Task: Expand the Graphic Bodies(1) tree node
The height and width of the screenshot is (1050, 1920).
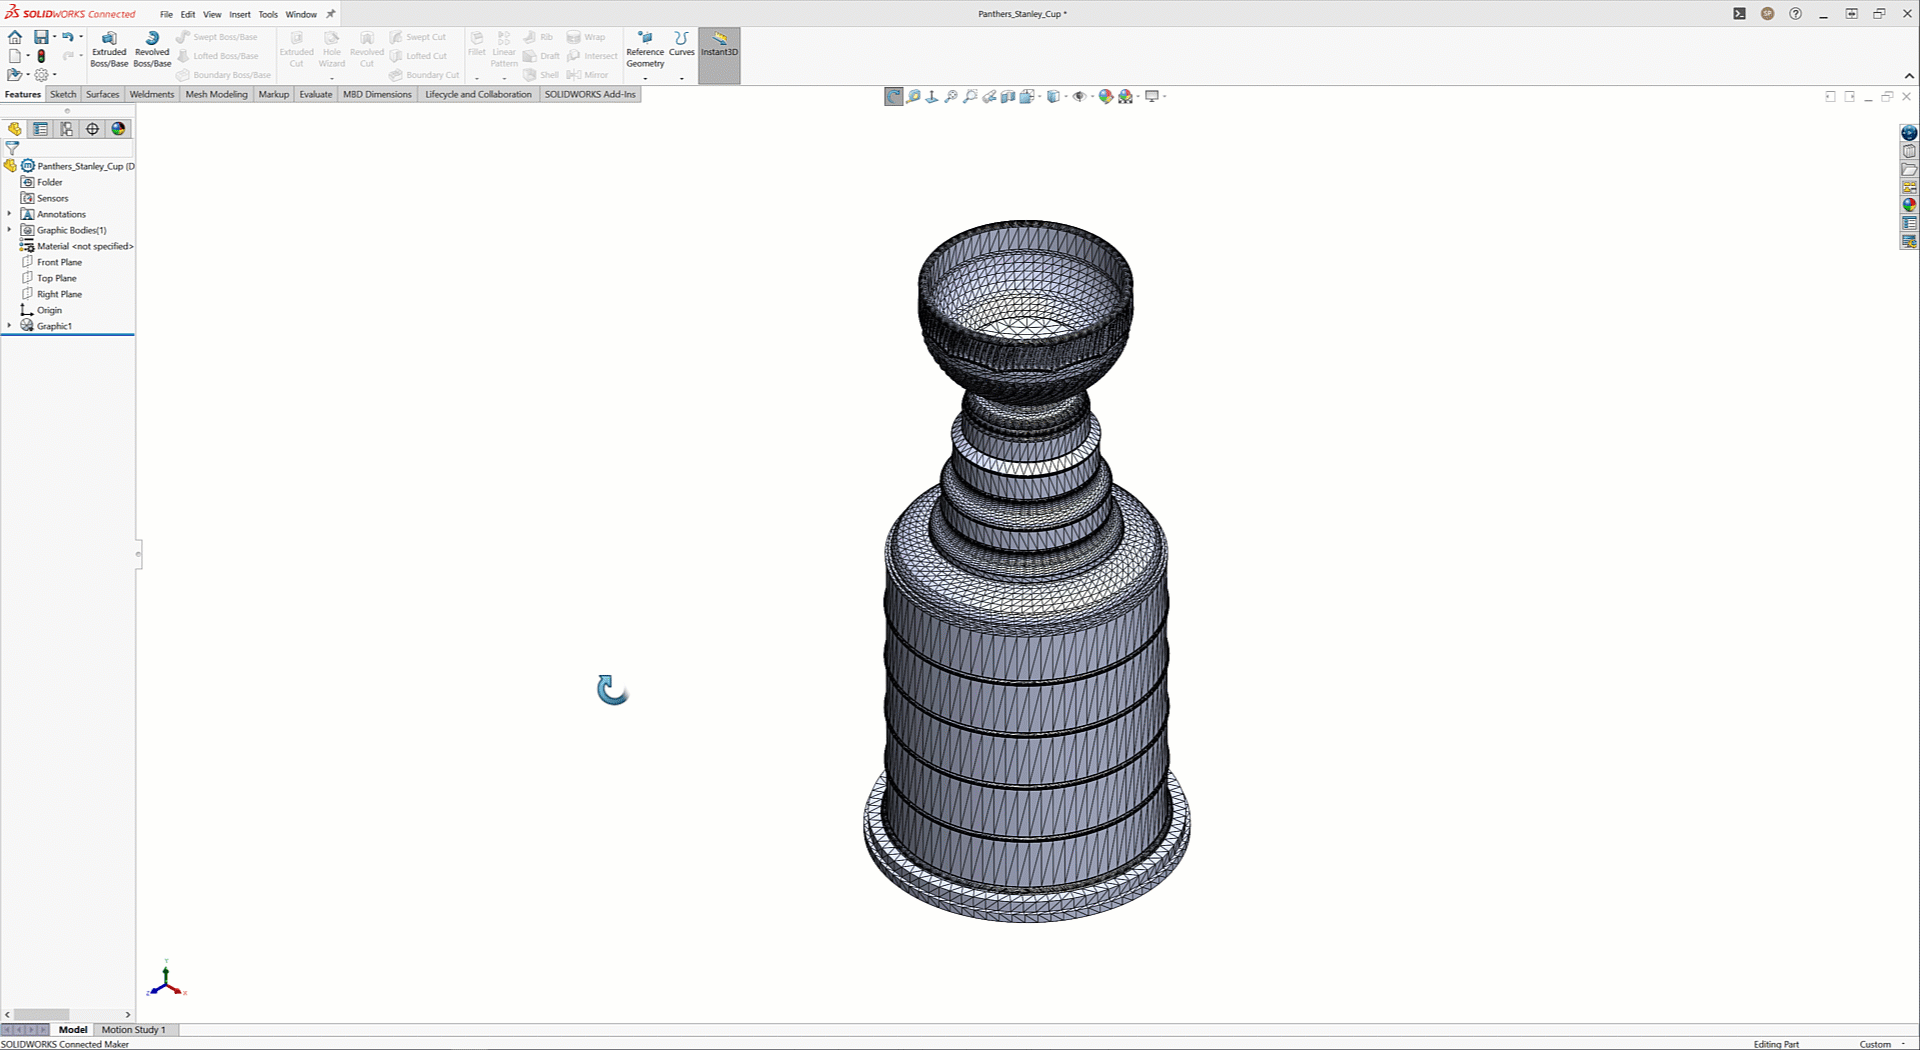Action: click(9, 230)
